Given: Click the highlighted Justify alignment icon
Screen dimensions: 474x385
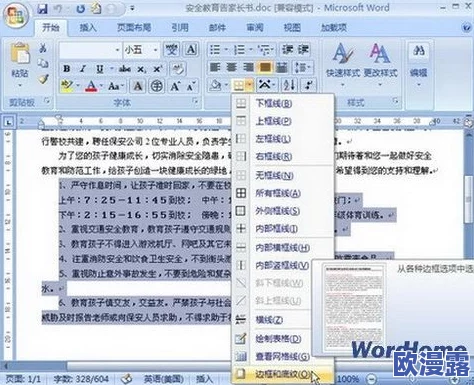Looking at the screenshot, I should pyautogui.click(x=265, y=68).
